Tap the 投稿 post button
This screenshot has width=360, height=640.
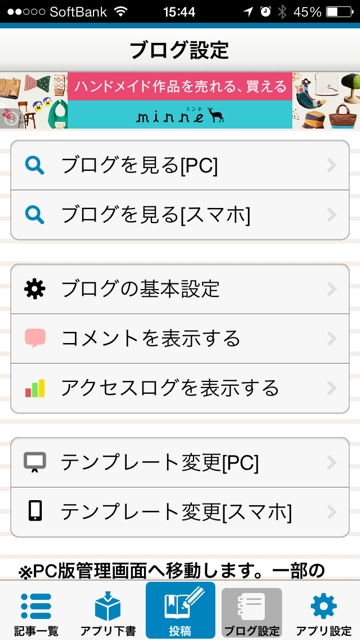point(180,610)
